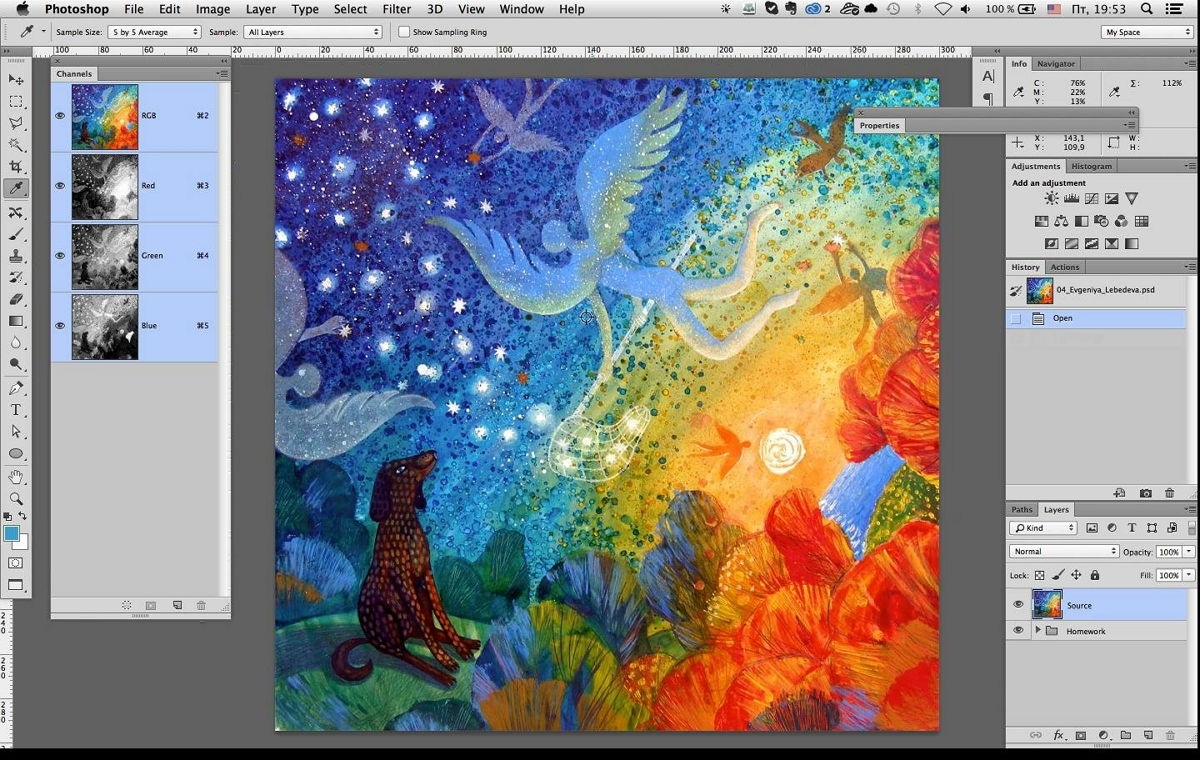
Task: Add a layer mask
Action: [x=1081, y=735]
